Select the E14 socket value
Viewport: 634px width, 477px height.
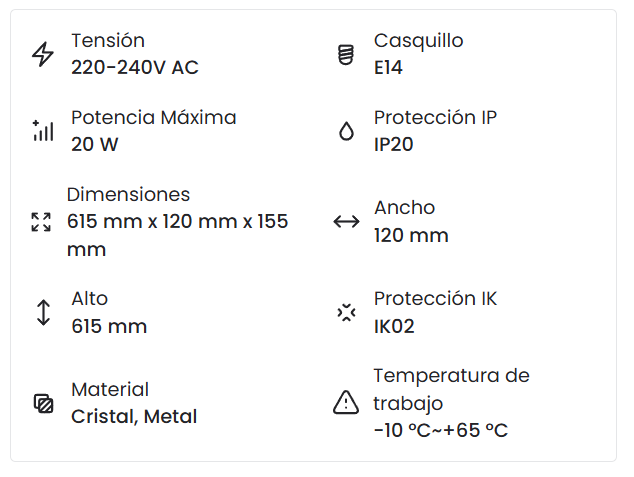[388, 68]
